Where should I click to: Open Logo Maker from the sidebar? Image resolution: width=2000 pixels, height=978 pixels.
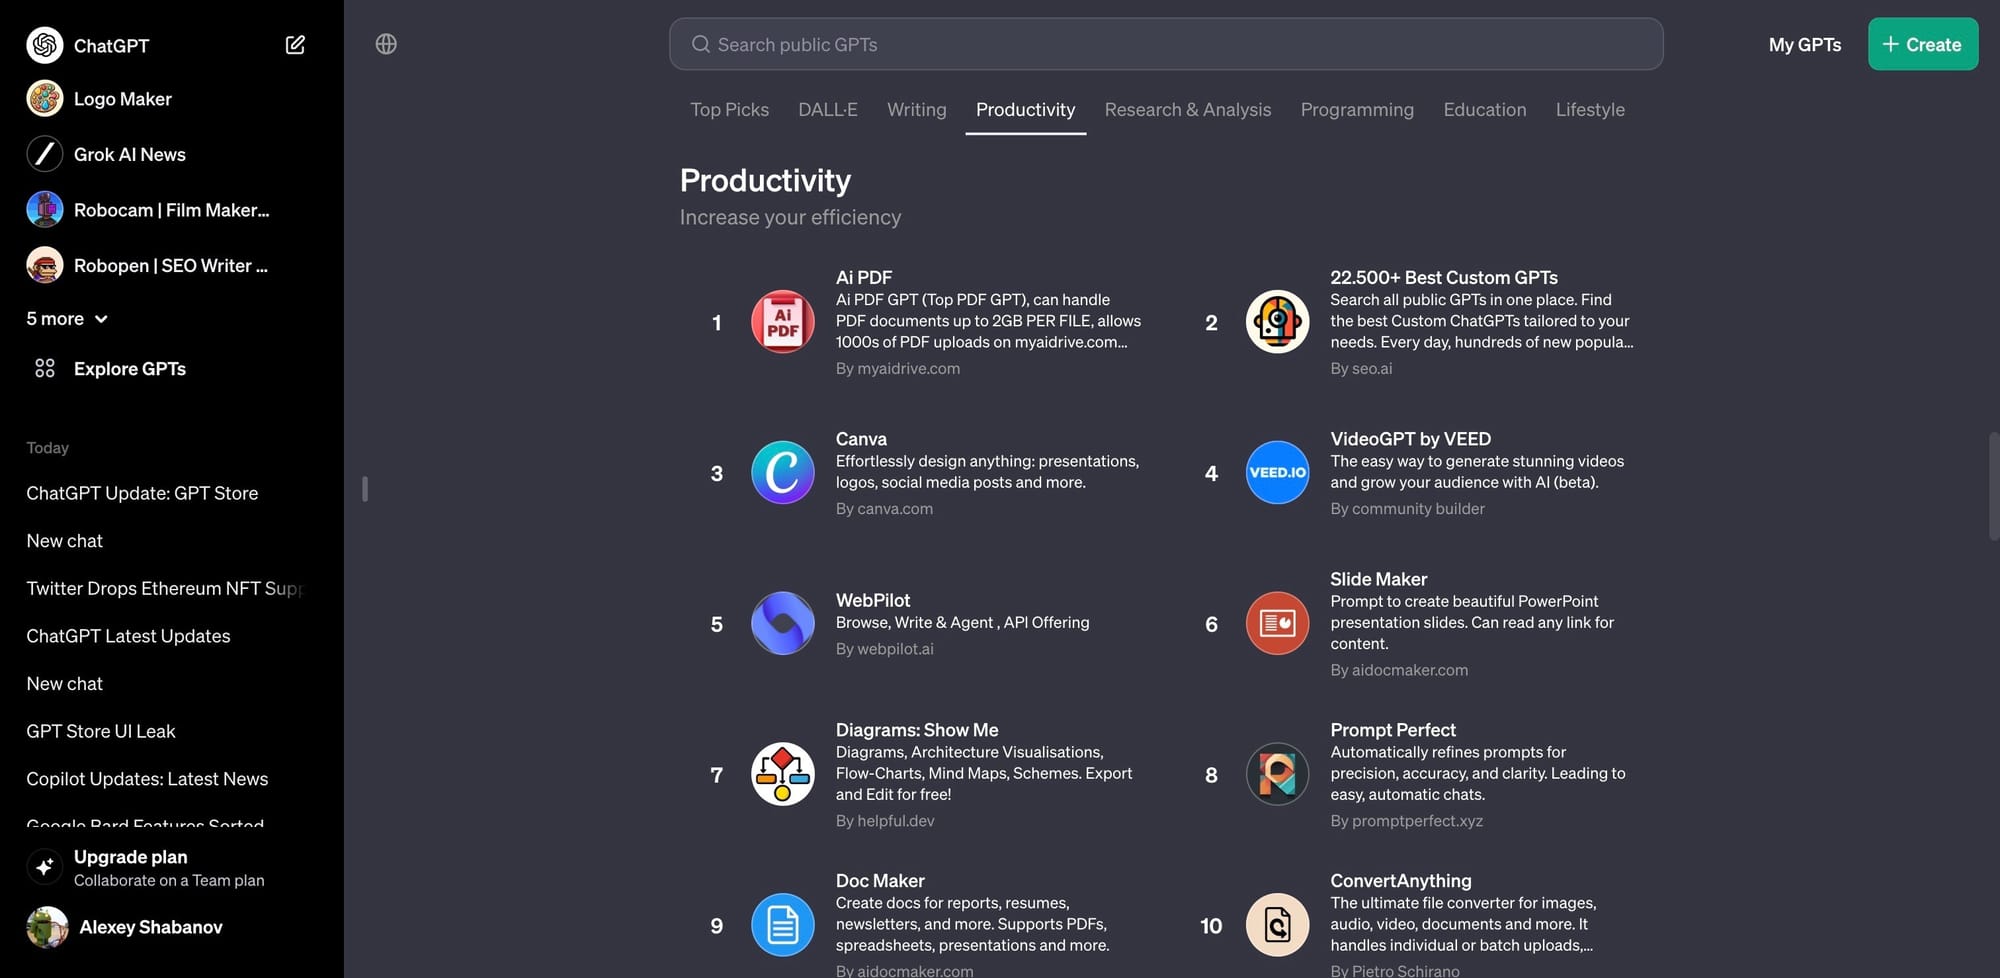[123, 99]
